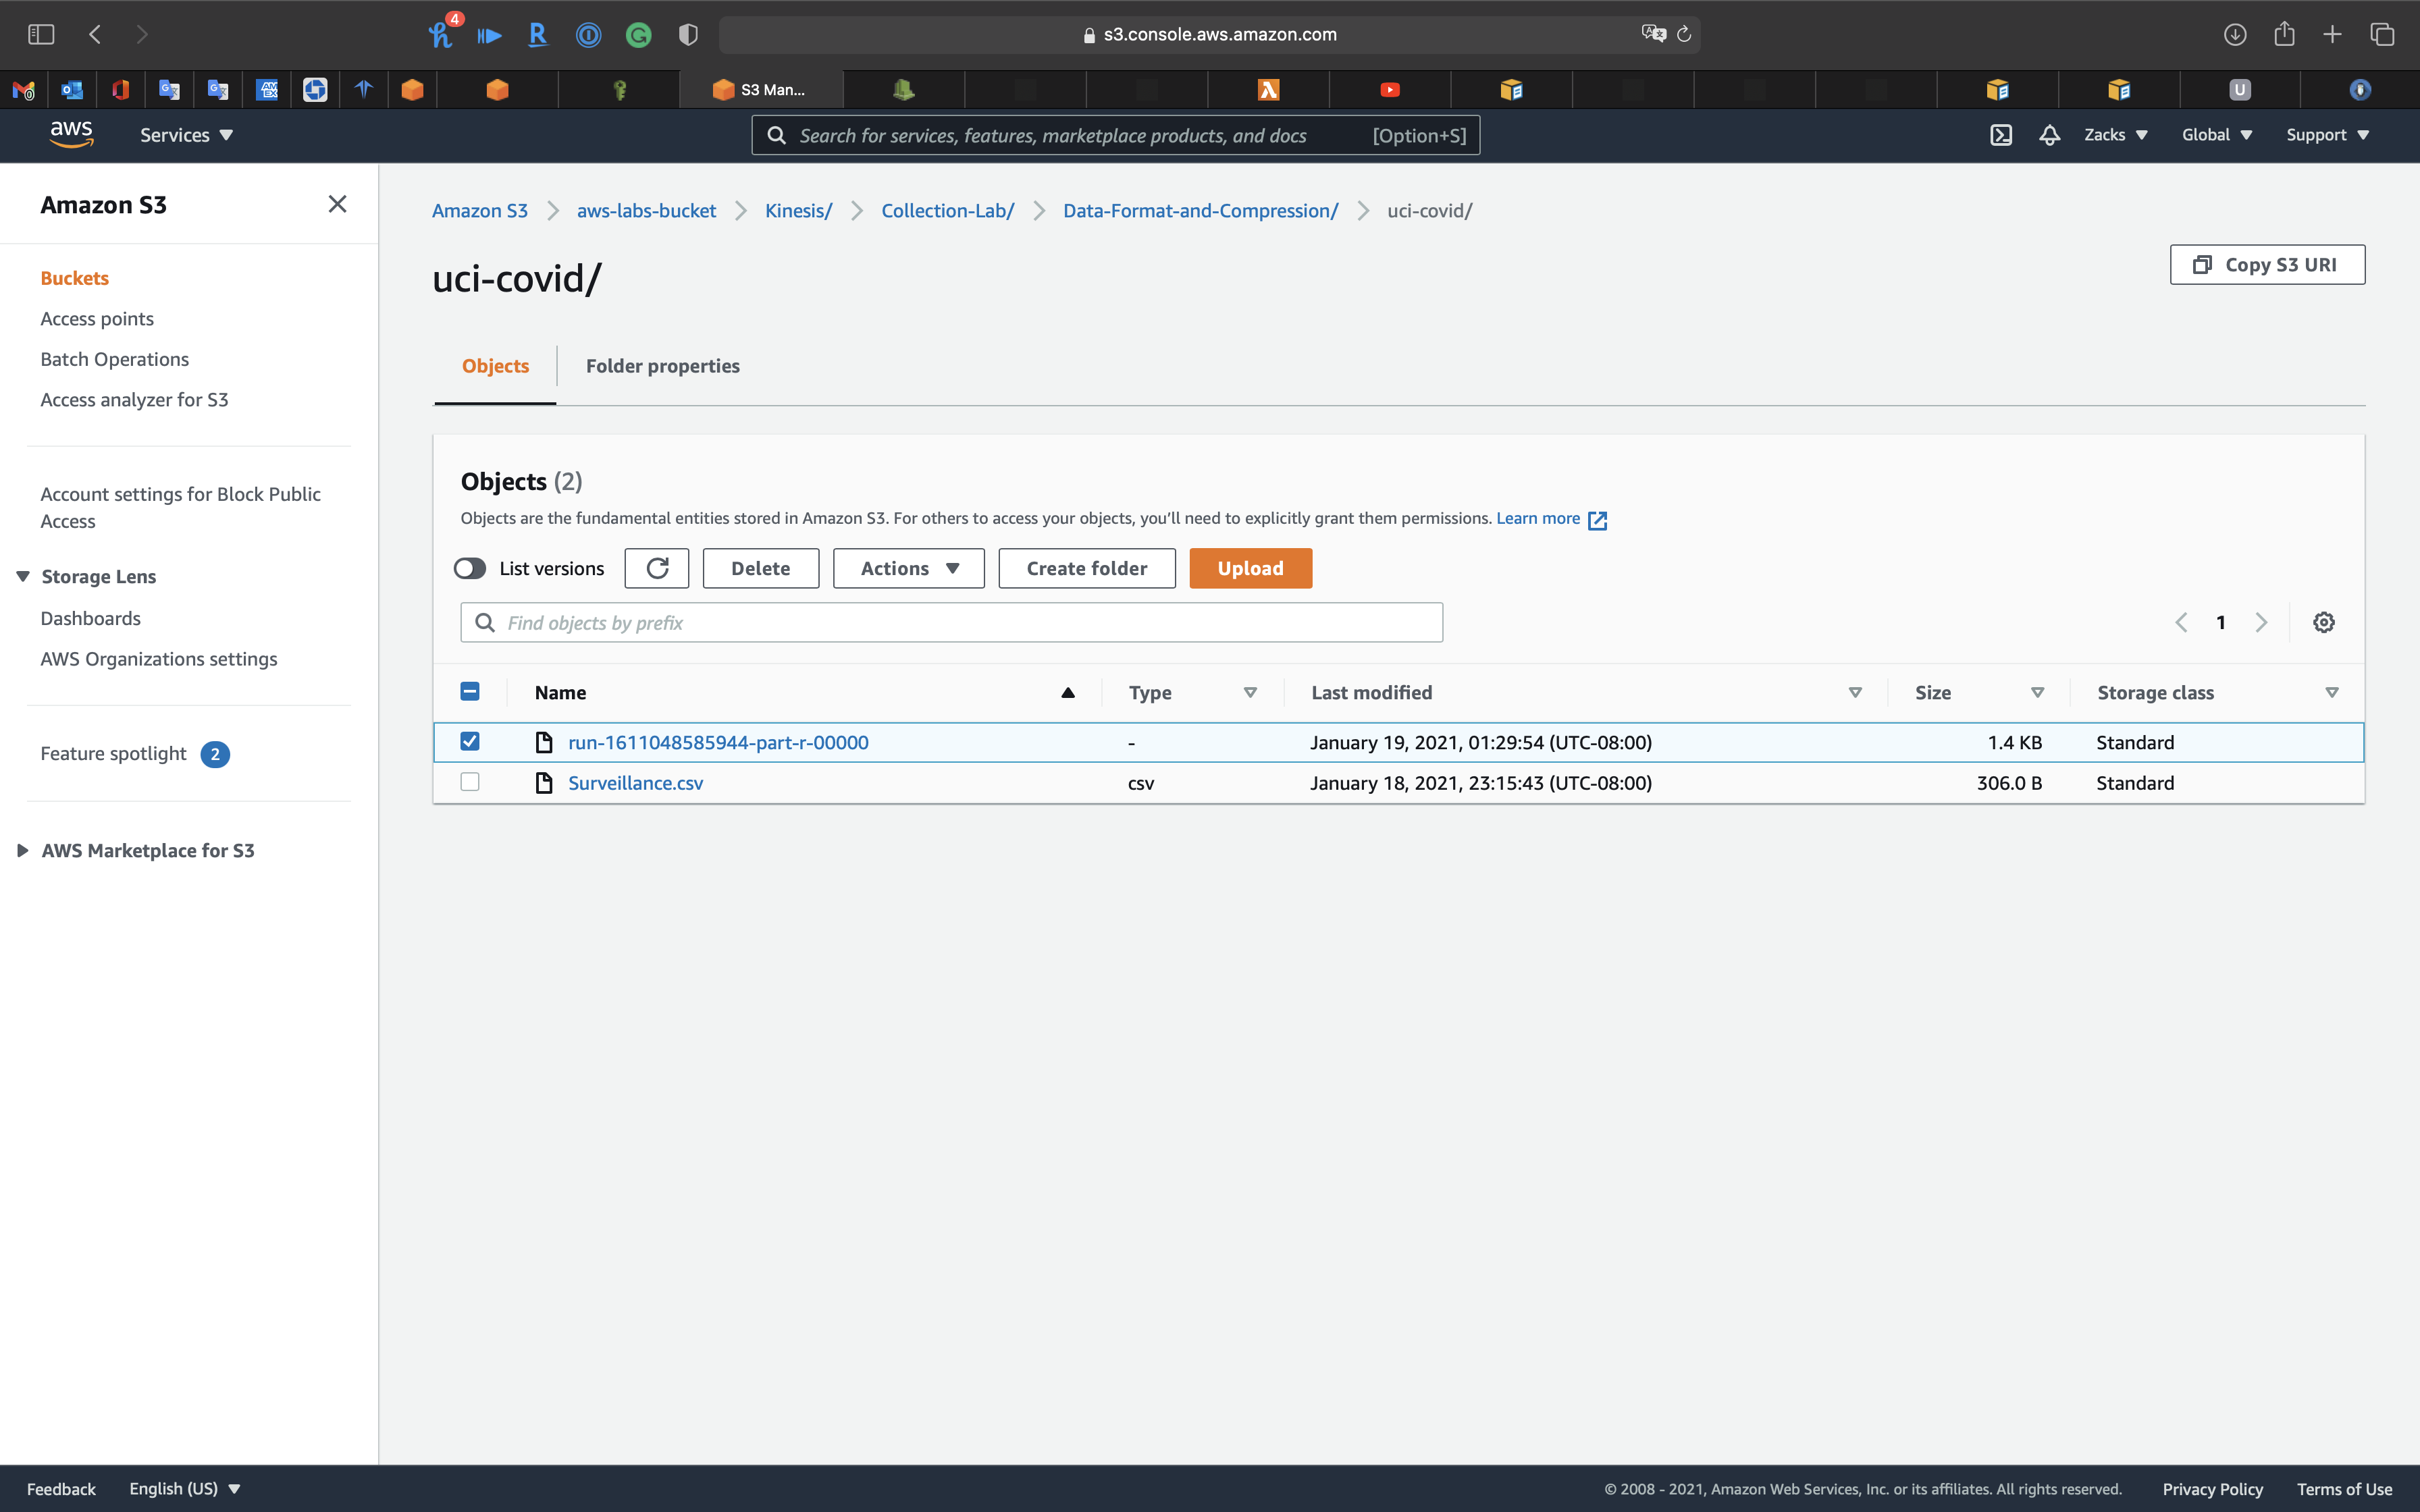Click the refresh objects list icon button
This screenshot has width=2420, height=1512.
(657, 568)
